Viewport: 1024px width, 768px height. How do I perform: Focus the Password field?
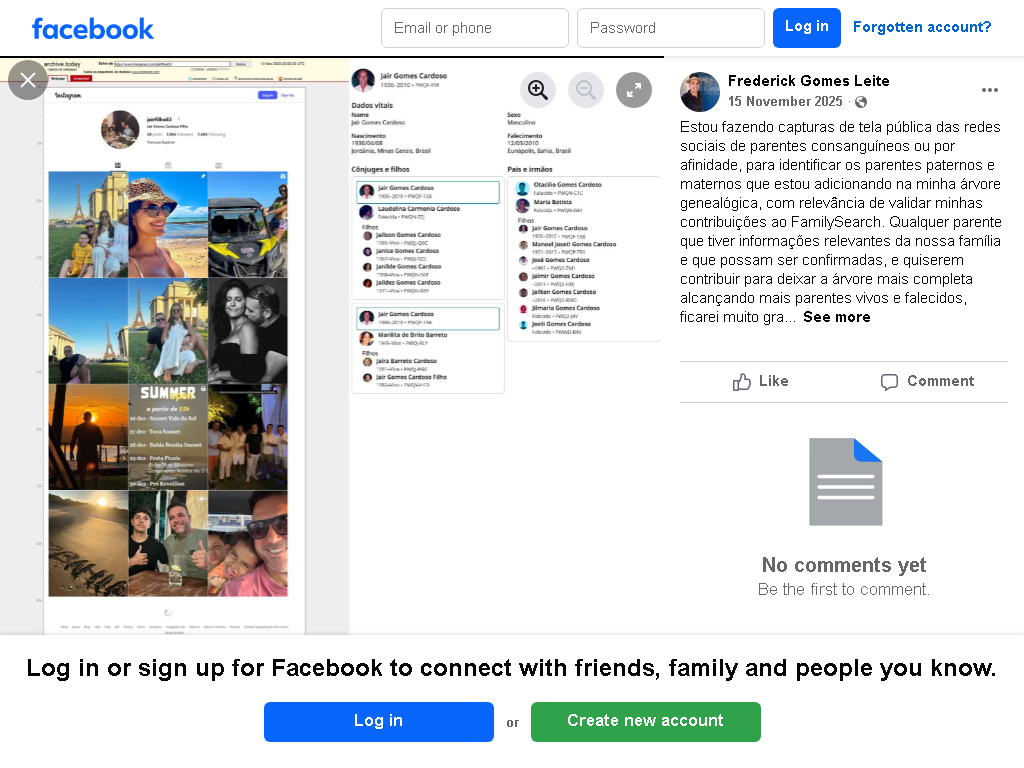point(671,28)
